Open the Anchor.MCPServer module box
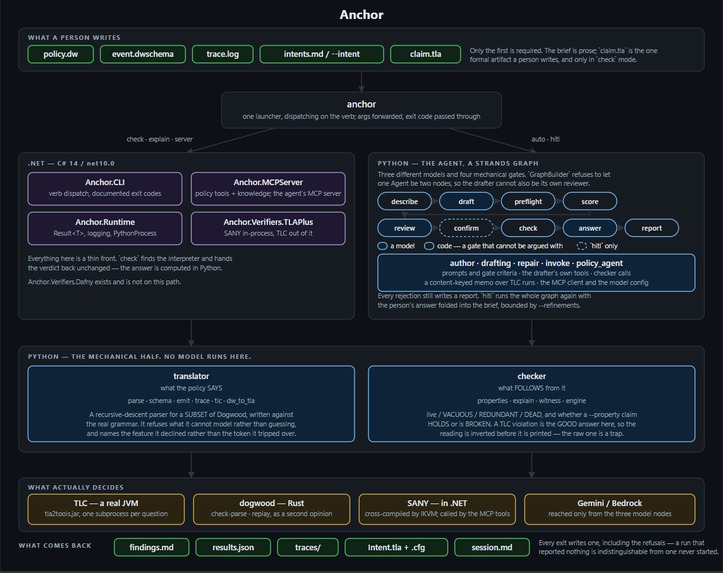This screenshot has height=573, width=723. coord(268,188)
